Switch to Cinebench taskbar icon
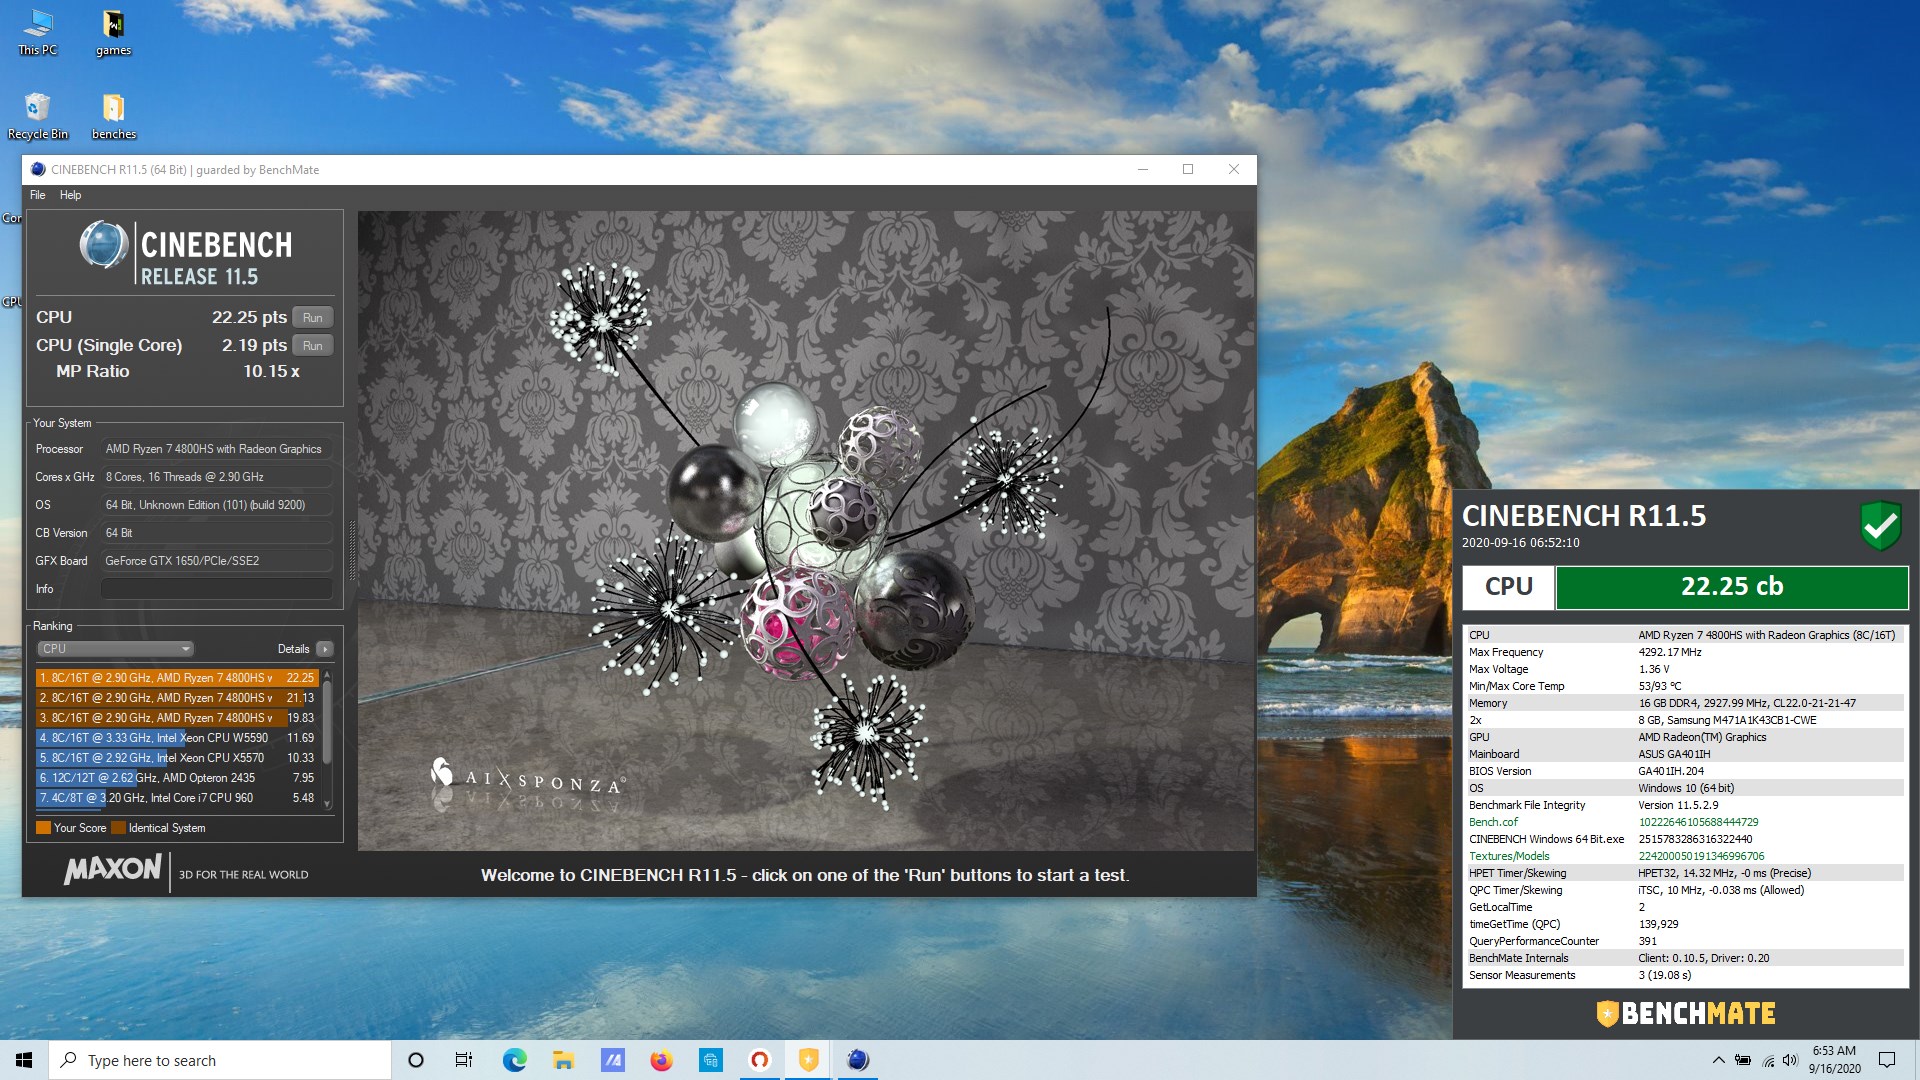 pyautogui.click(x=858, y=1060)
